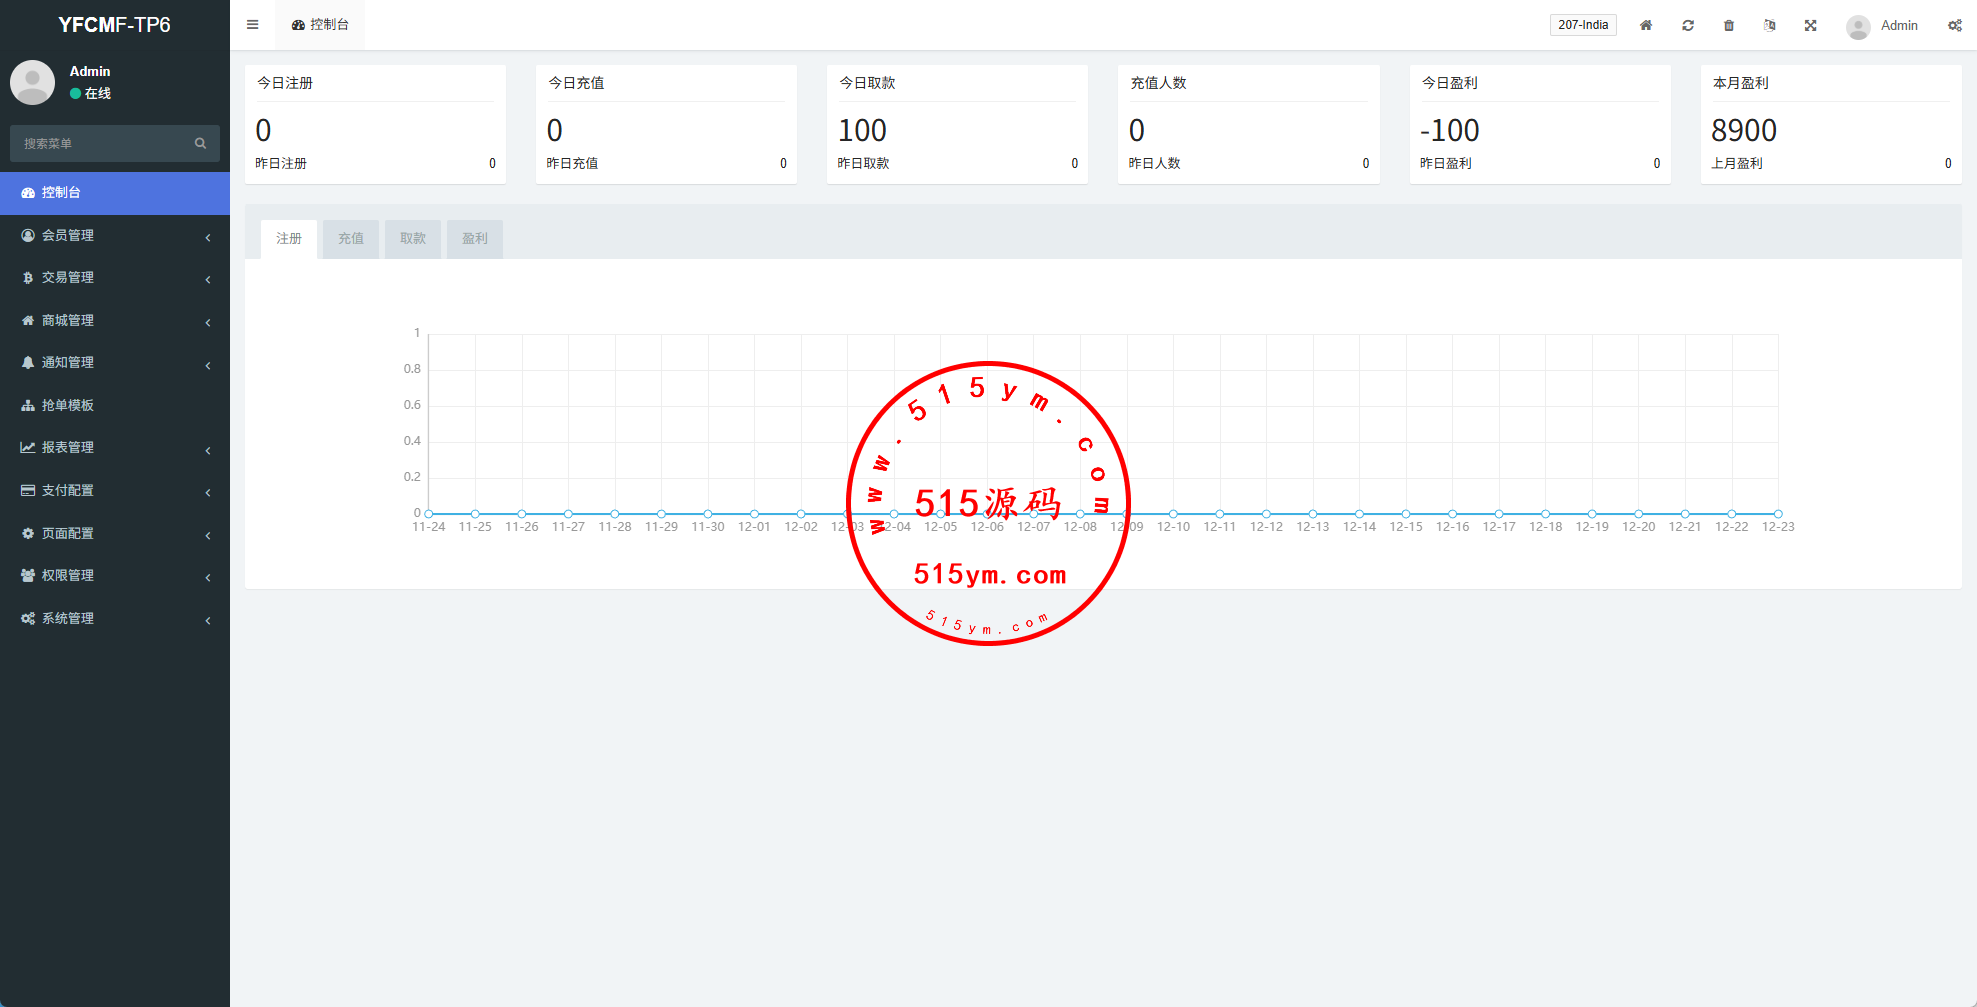Screen dimensions: 1977x1007
Task: Click the search magnifier icon in sidebar
Action: click(x=200, y=144)
